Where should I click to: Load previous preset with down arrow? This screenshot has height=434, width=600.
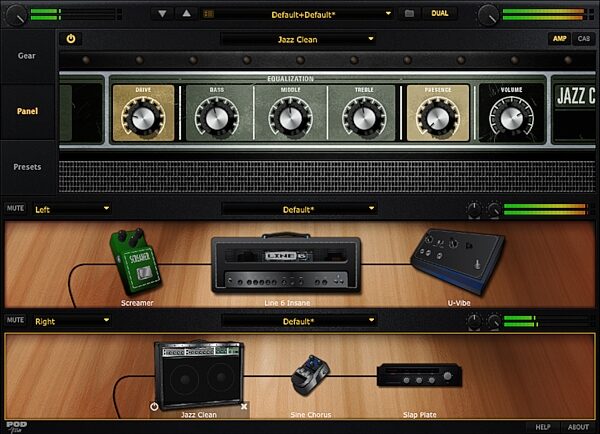pos(162,14)
